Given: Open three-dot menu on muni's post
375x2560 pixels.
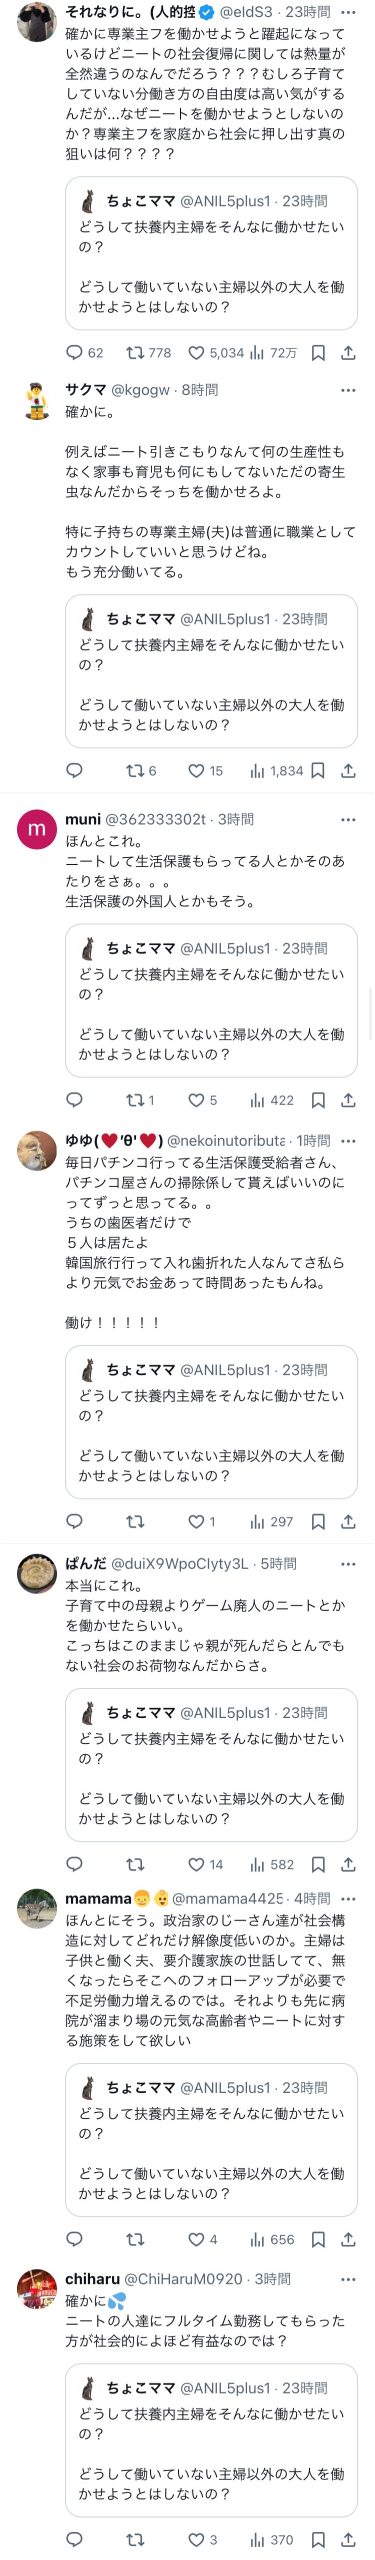Looking at the screenshot, I should tap(348, 819).
